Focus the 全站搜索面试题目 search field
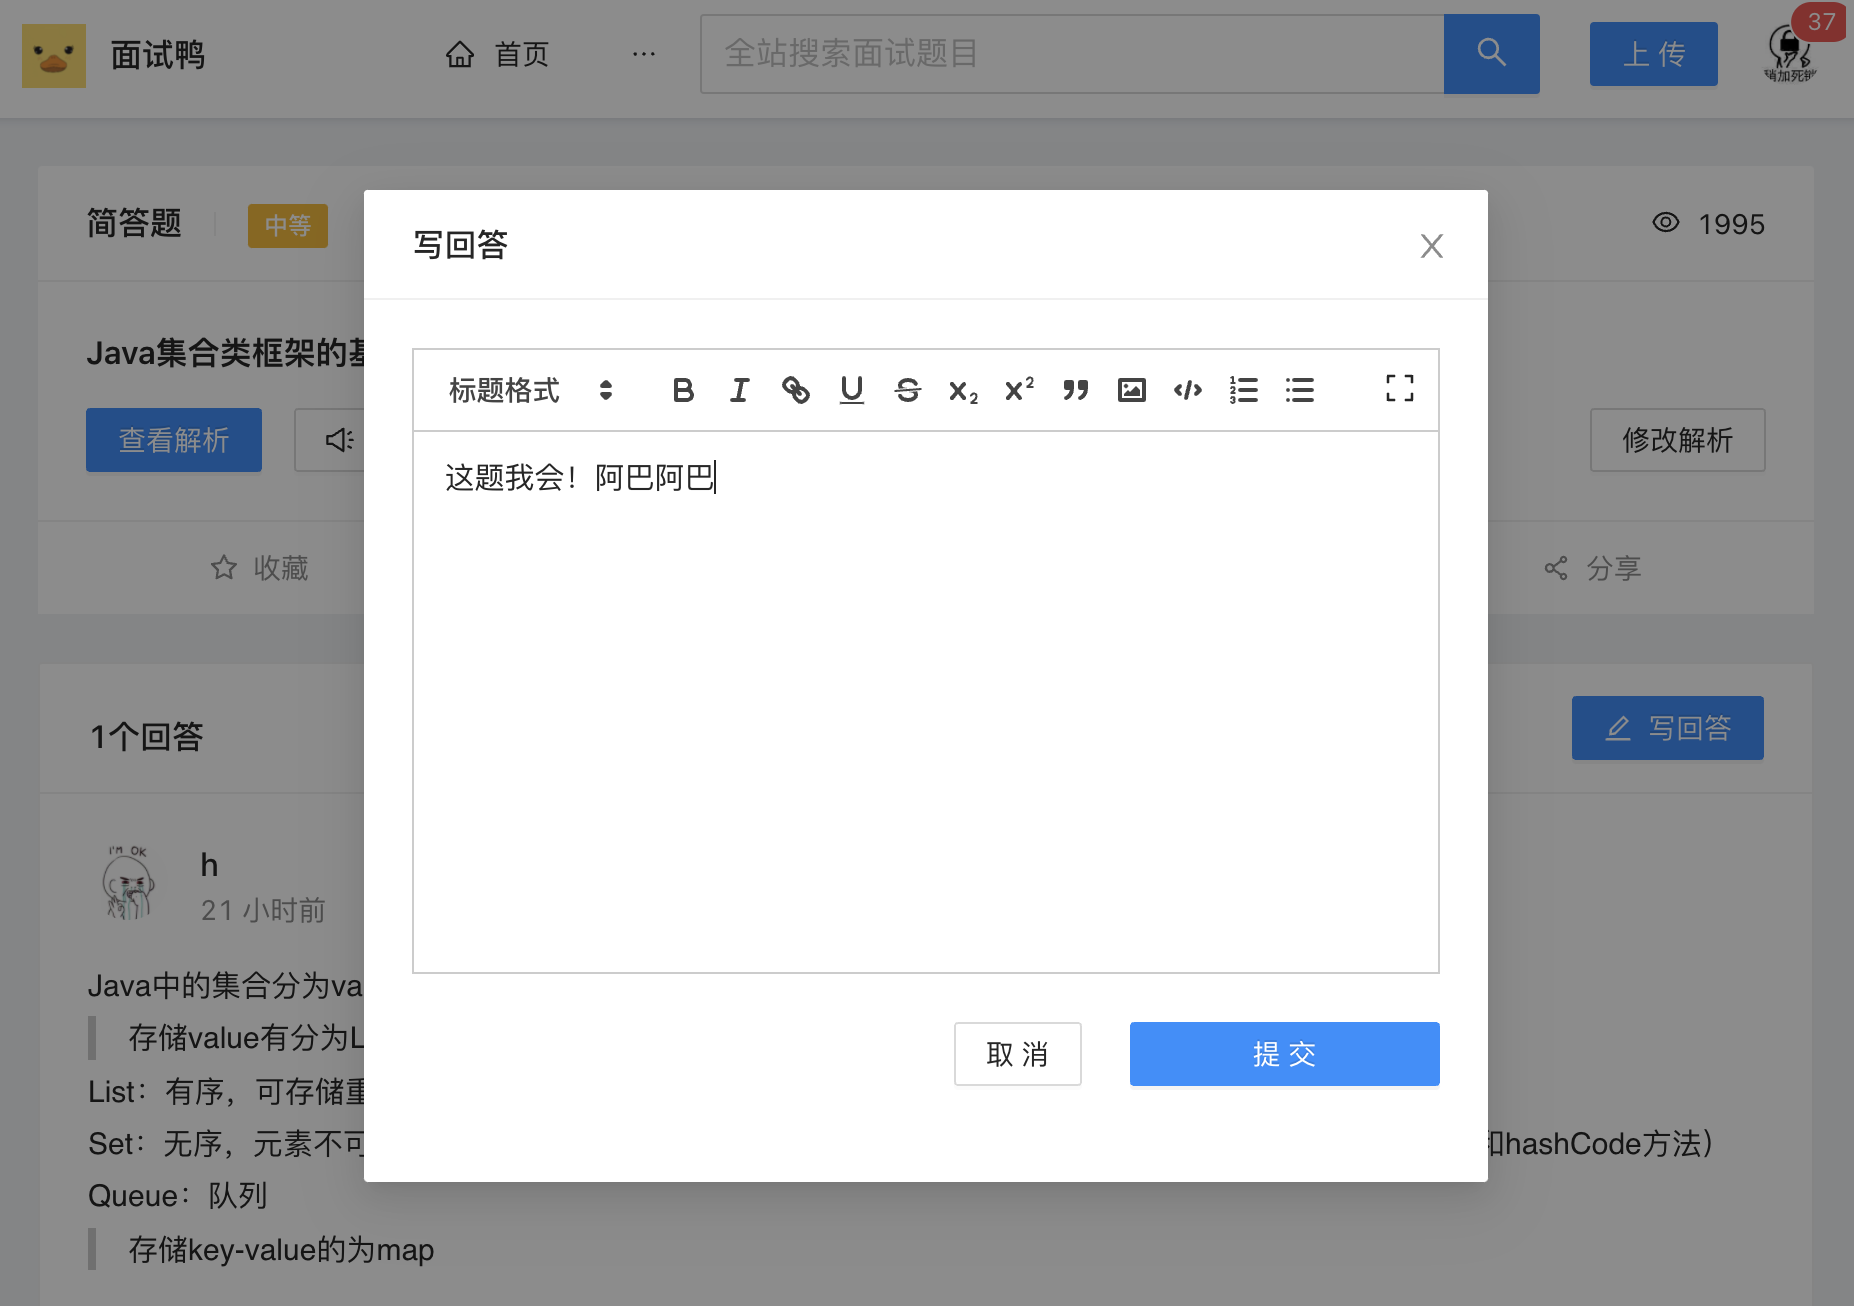Viewport: 1854px width, 1306px height. 1072,54
